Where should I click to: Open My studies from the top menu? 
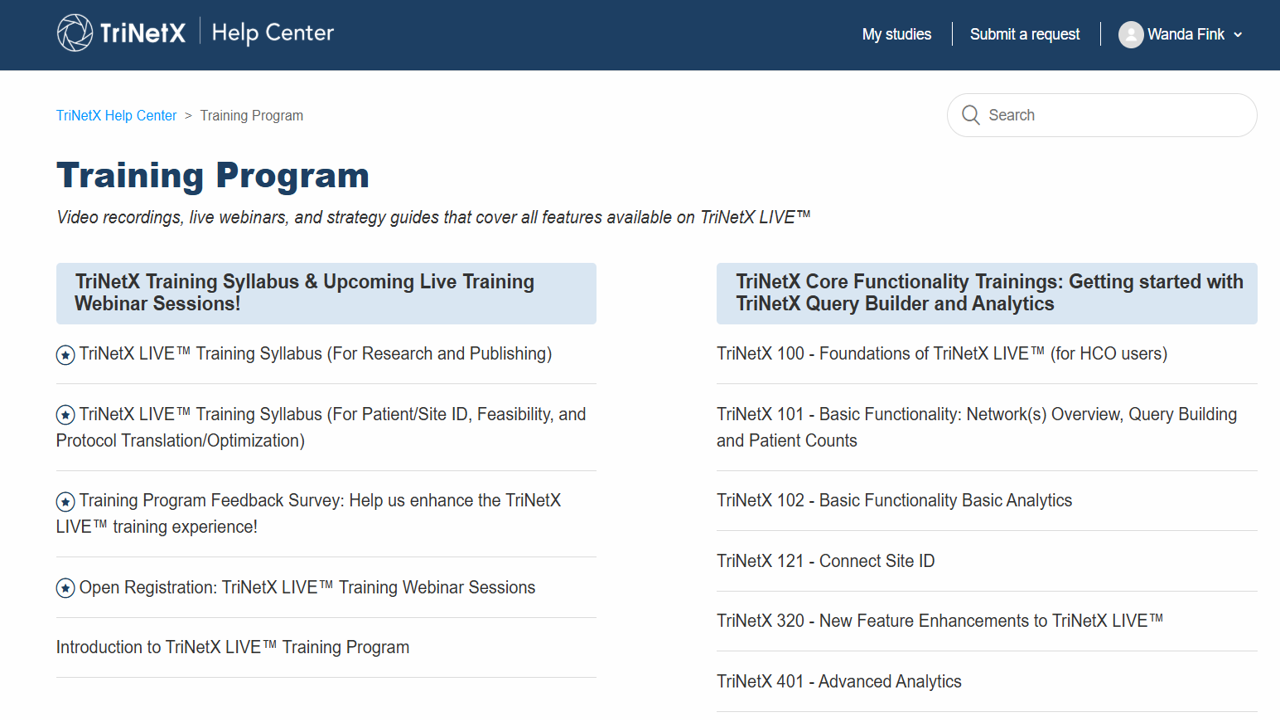point(896,34)
